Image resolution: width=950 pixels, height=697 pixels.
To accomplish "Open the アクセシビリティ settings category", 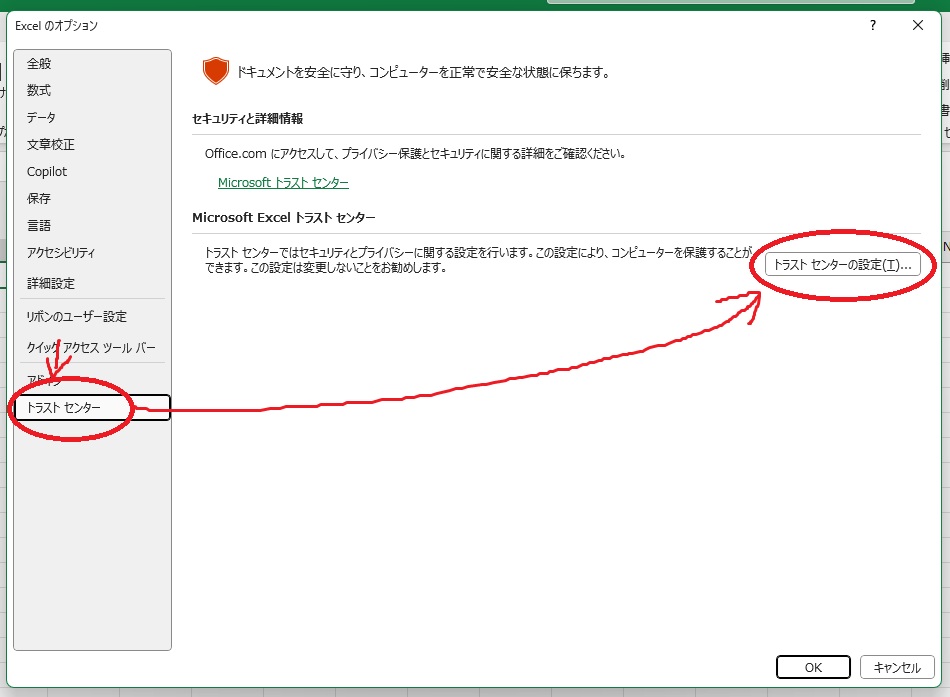I will (61, 253).
